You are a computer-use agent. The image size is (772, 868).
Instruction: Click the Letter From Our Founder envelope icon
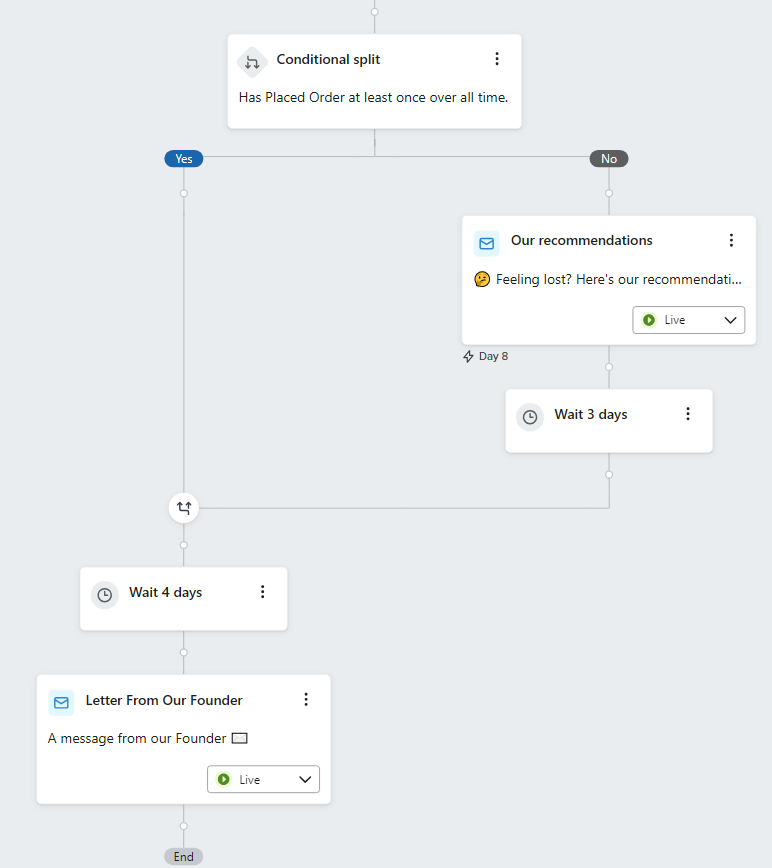pos(61,702)
